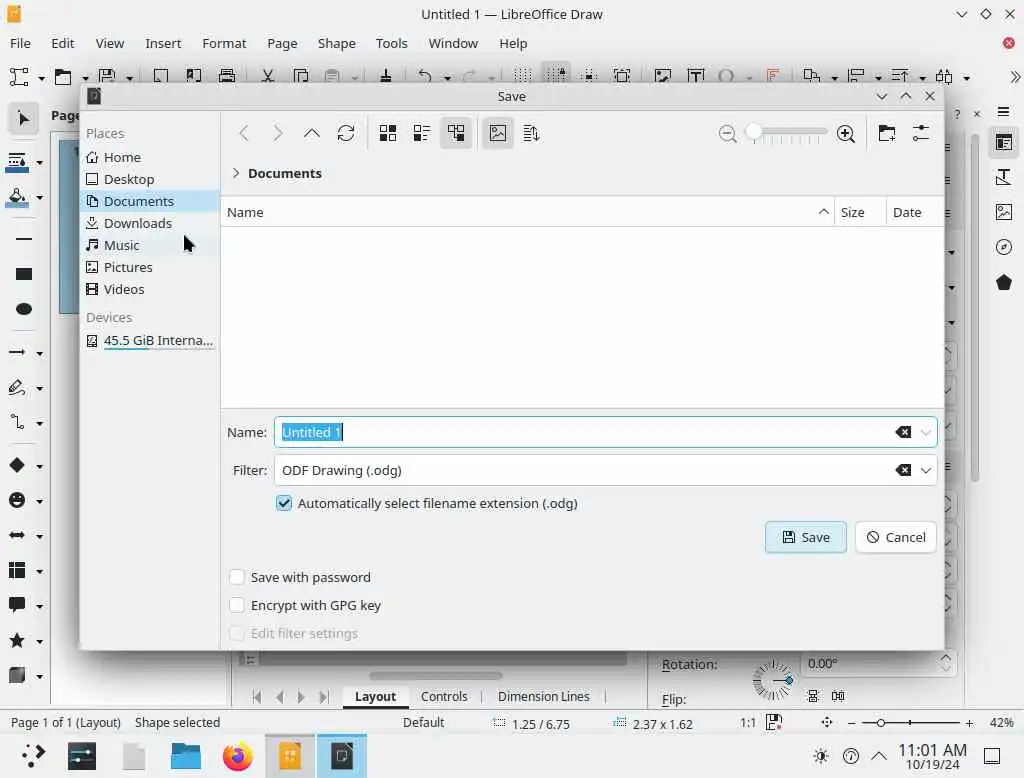This screenshot has height=778, width=1024.
Task: Open symbol shapes smiley dropdown
Action: 40,501
